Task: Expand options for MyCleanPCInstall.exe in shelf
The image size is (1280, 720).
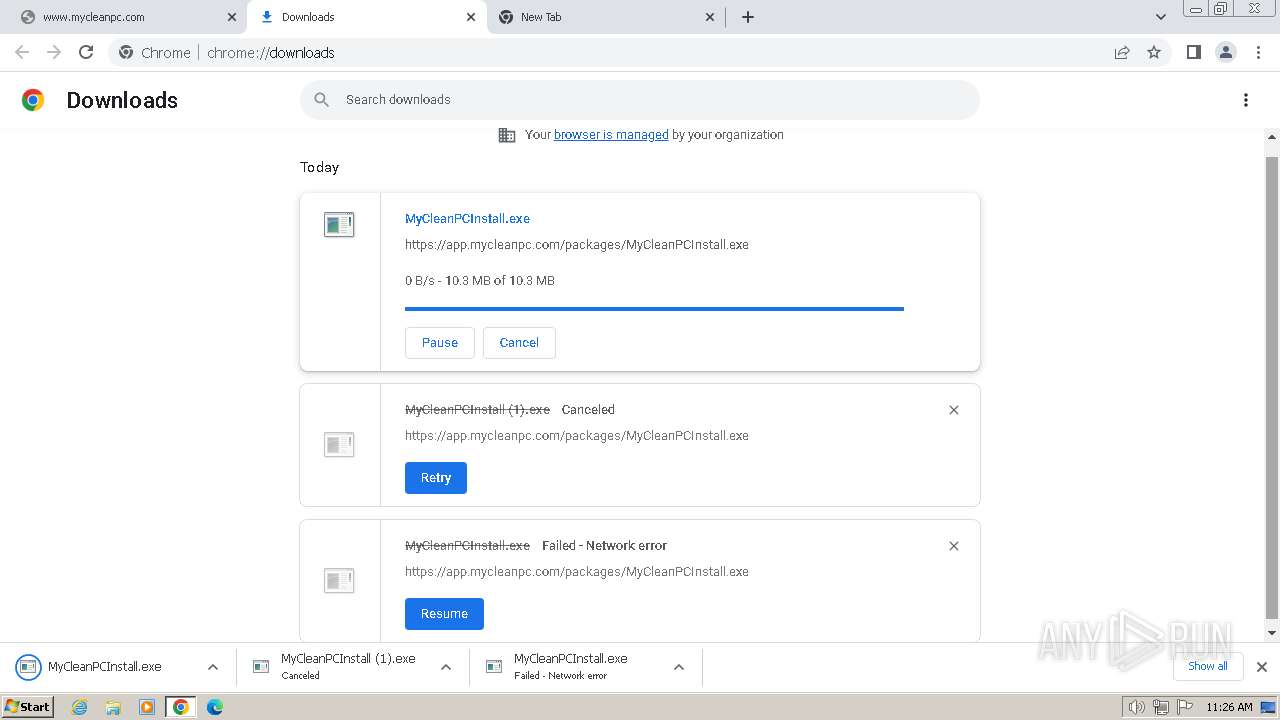Action: 213,667
